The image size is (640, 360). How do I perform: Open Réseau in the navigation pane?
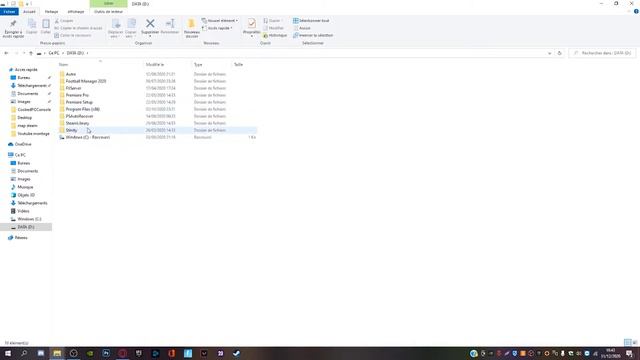21,238
